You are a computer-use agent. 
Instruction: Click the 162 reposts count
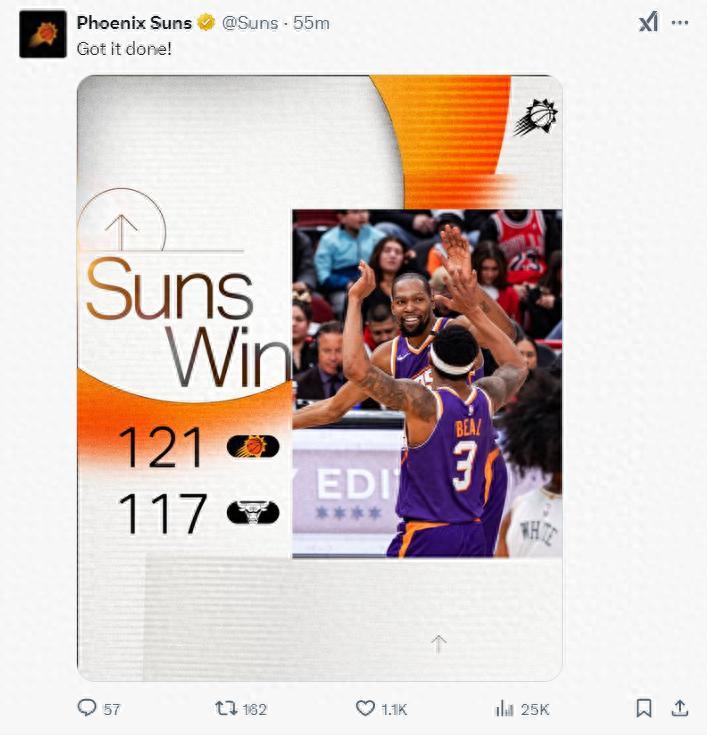tap(255, 709)
